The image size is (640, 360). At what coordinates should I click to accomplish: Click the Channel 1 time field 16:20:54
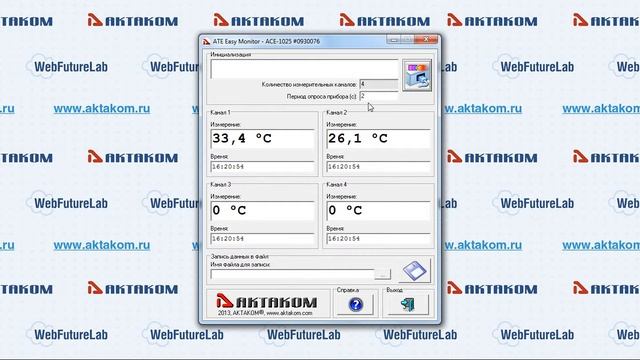coord(262,167)
